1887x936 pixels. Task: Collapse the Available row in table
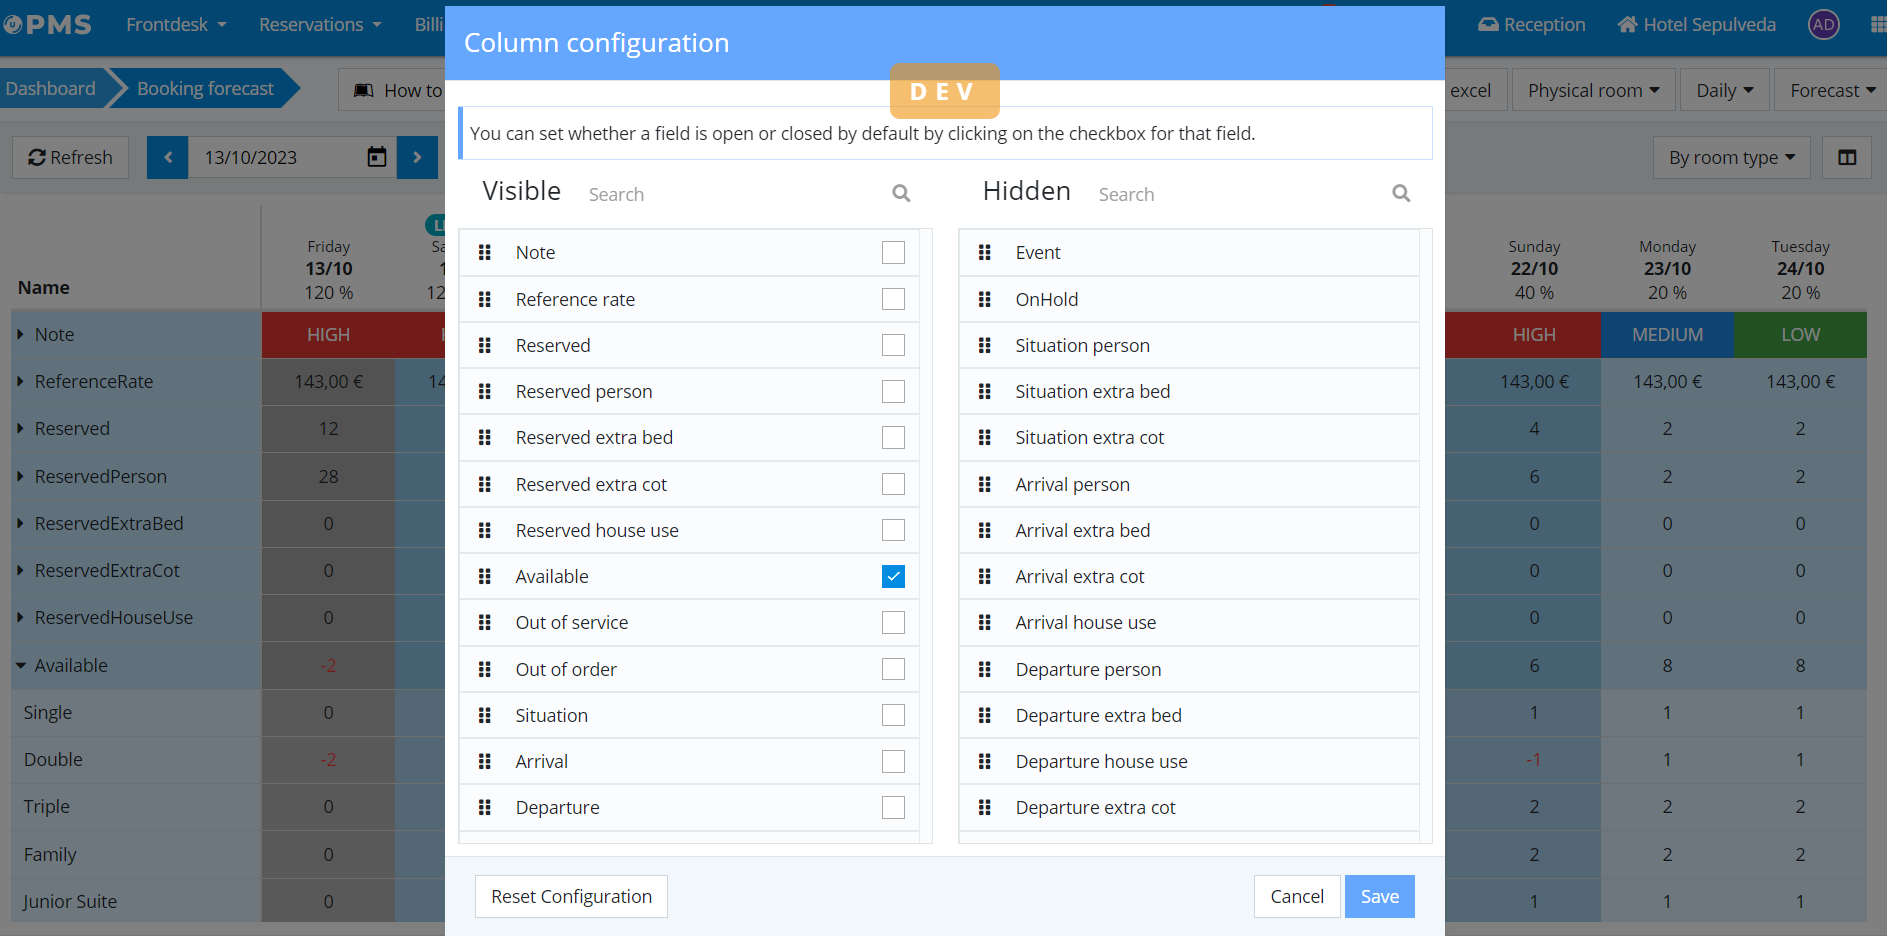[21, 666]
